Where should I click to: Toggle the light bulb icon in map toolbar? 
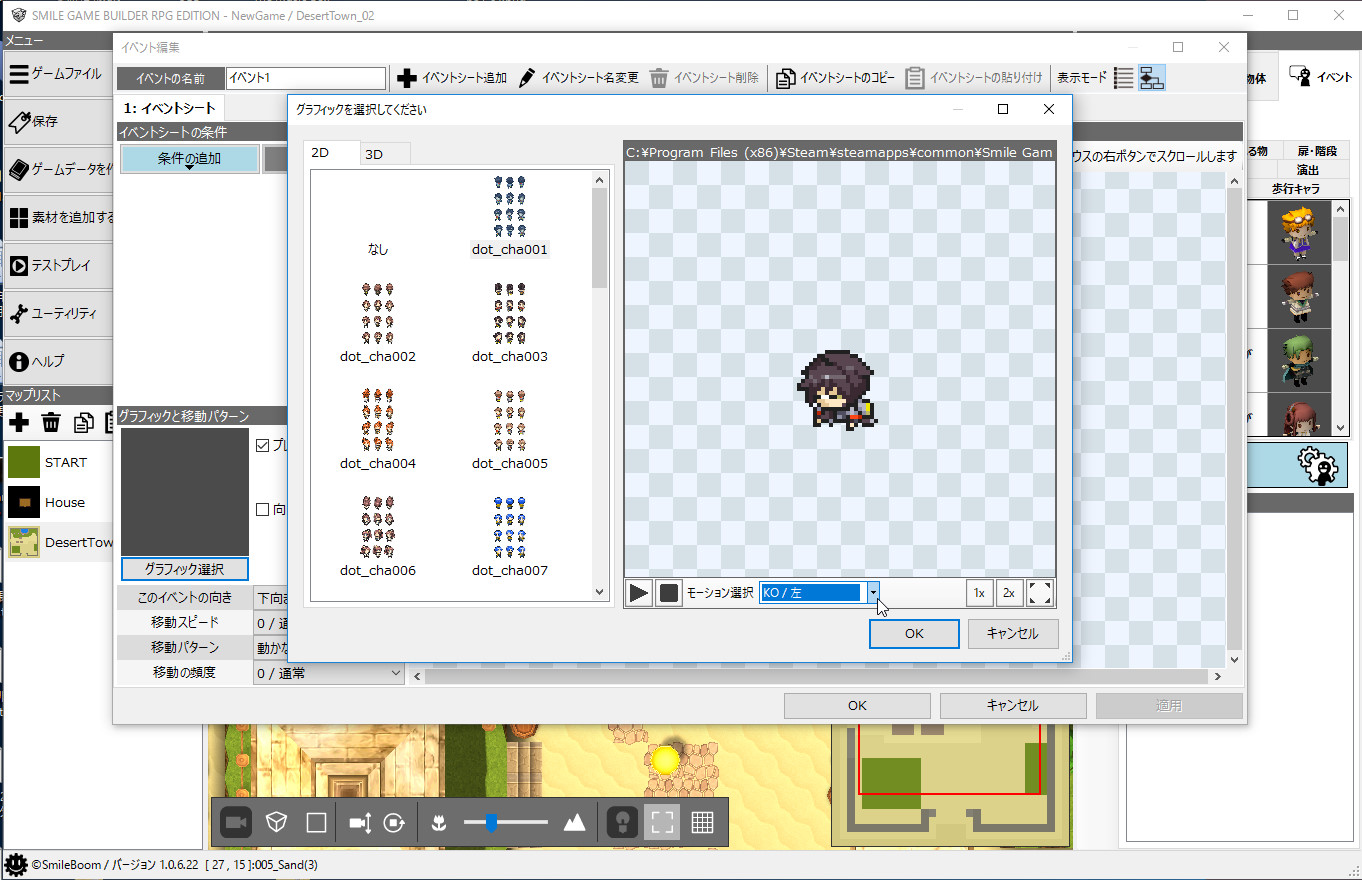pos(622,822)
